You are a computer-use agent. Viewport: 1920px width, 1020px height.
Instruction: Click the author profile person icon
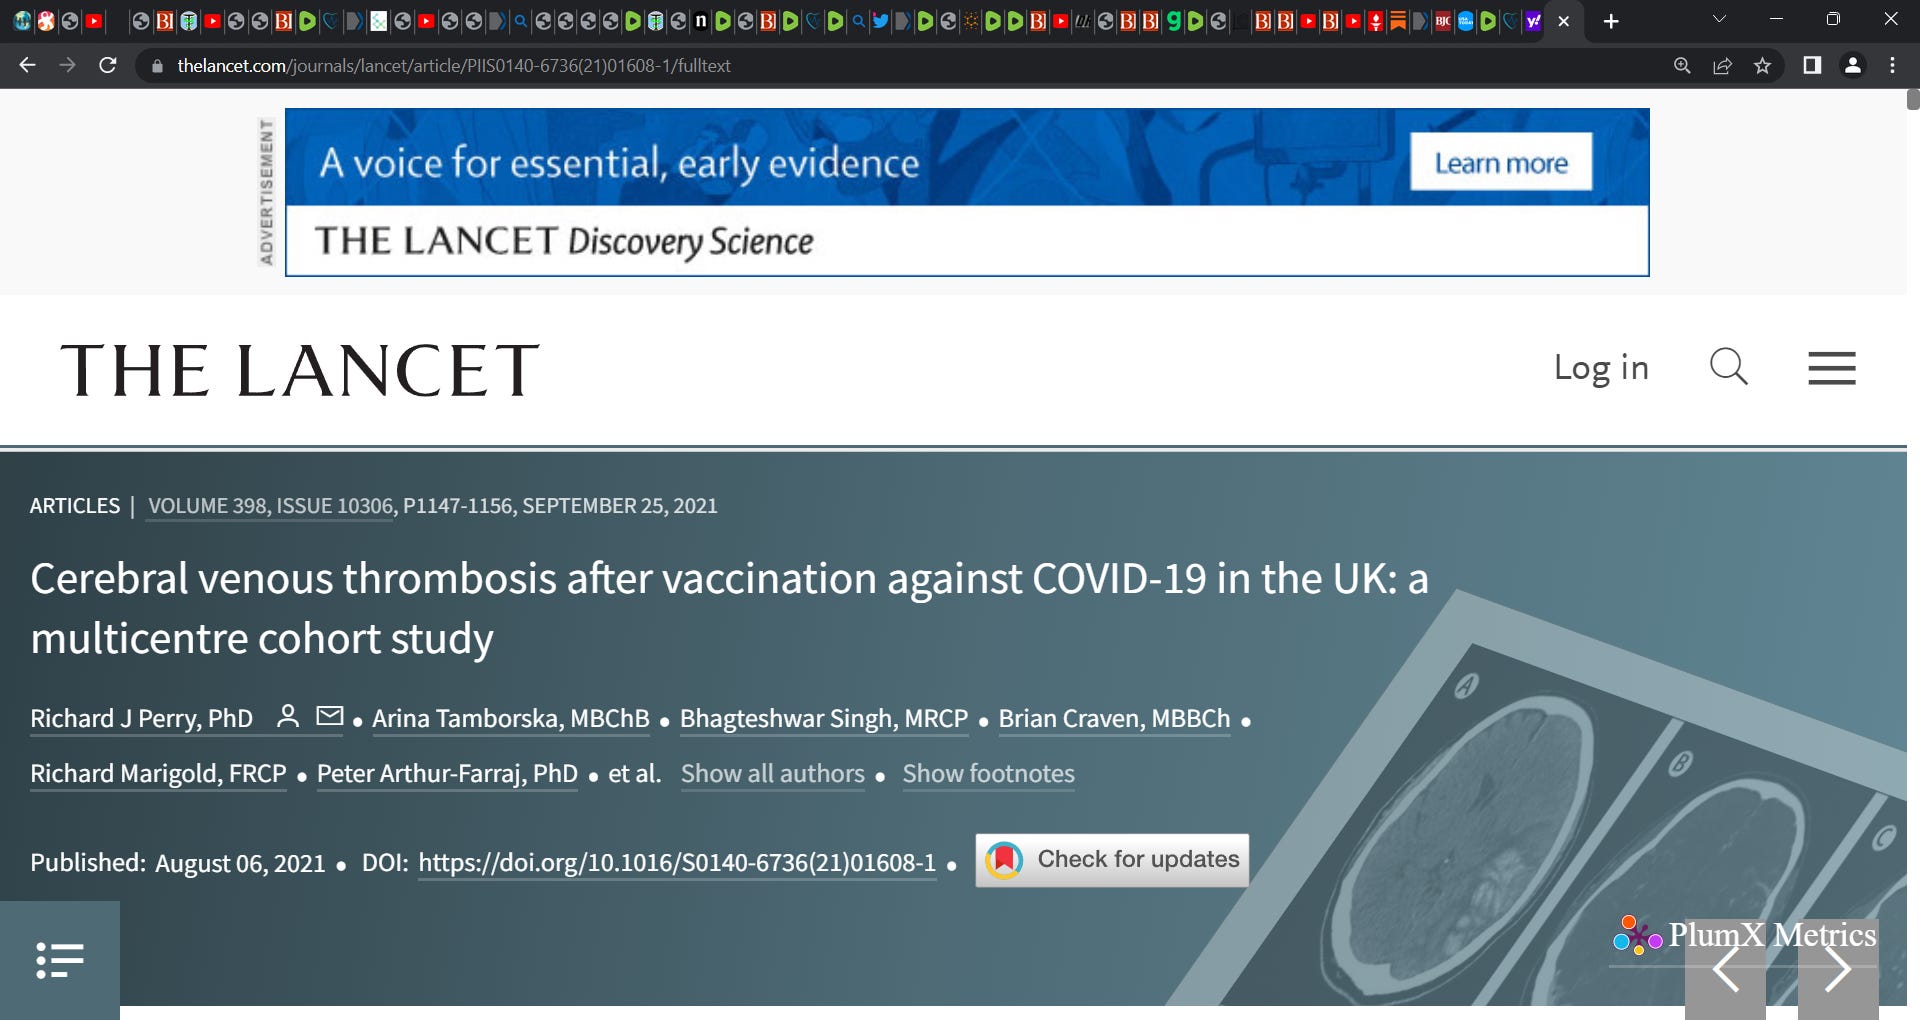288,716
